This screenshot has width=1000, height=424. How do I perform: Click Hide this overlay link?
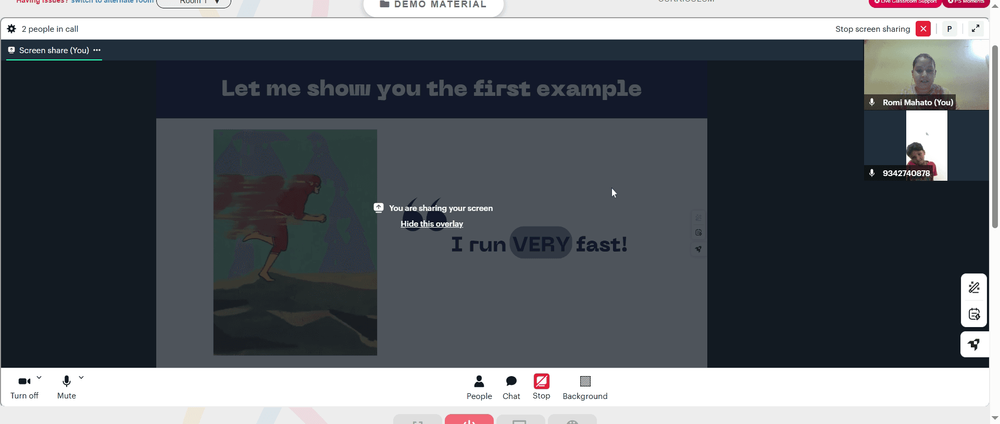tap(432, 224)
